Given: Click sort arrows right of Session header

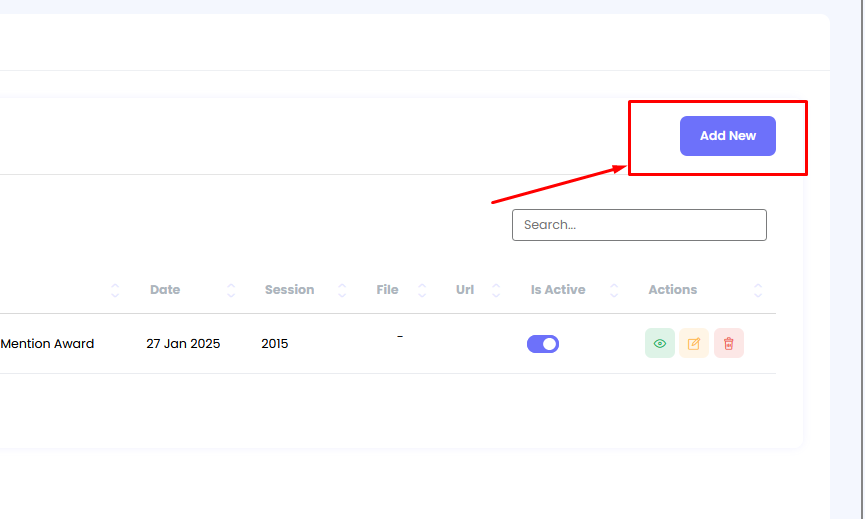Looking at the screenshot, I should (x=343, y=290).
